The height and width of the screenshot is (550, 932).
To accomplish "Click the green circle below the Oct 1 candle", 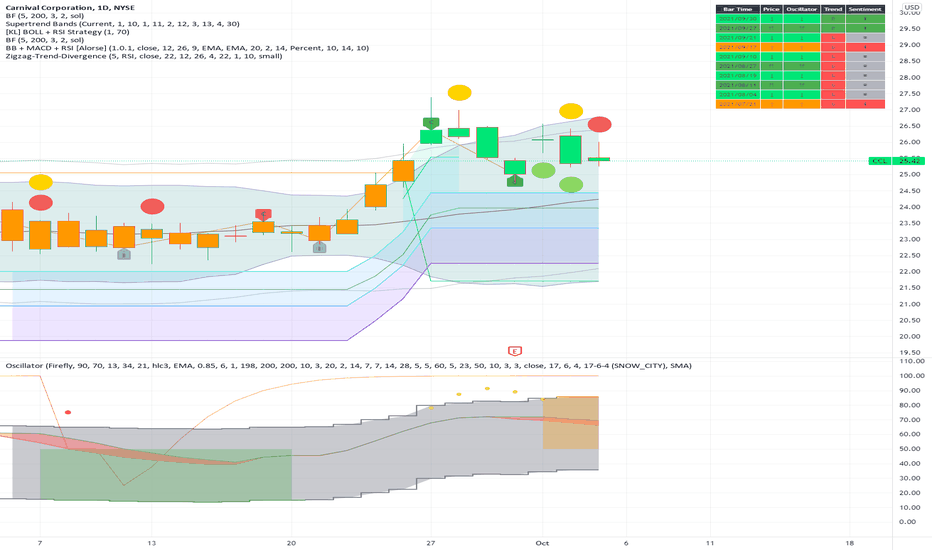I will 543,171.
